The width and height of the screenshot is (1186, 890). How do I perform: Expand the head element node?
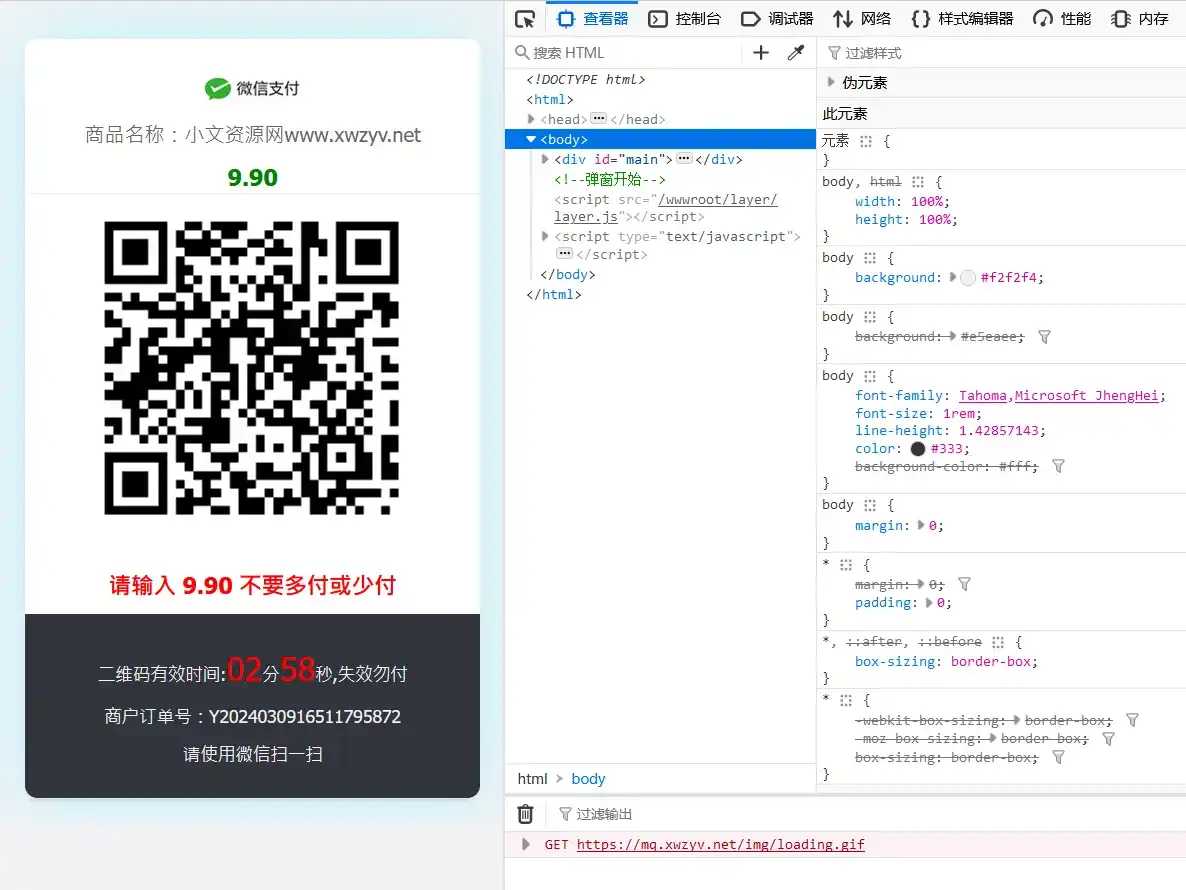(531, 119)
